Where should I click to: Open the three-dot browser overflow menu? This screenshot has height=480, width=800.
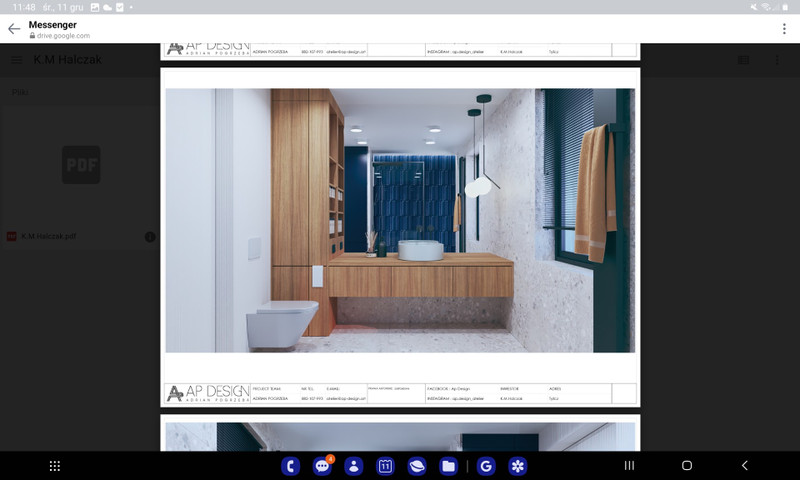point(784,29)
